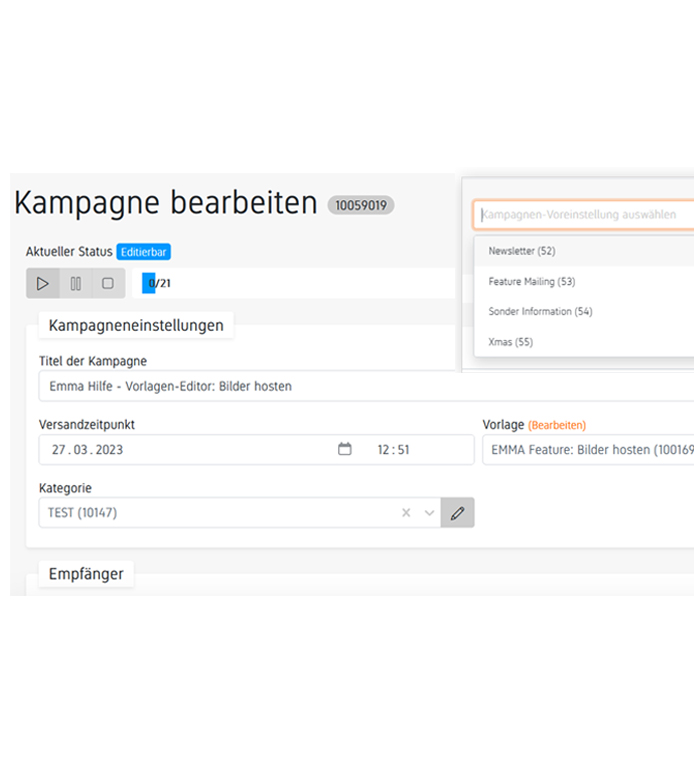Expand the Kategorie dropdown chevron
Viewport: 694px width, 777px height.
pos(430,513)
